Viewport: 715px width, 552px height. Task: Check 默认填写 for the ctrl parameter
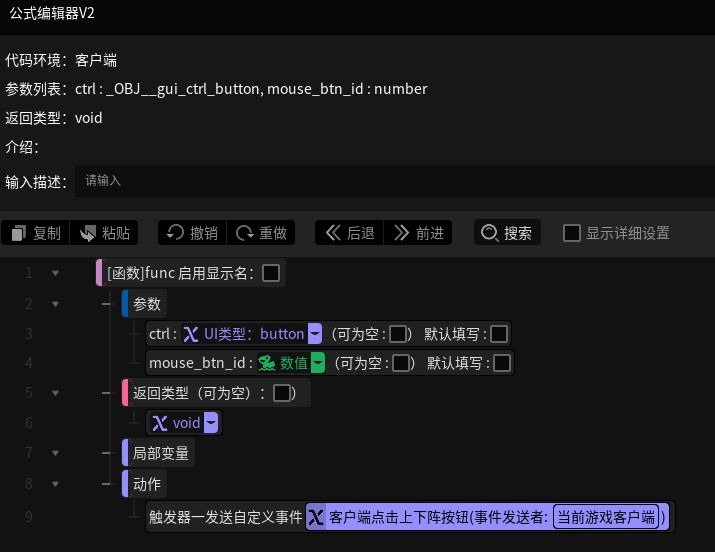[x=499, y=334]
